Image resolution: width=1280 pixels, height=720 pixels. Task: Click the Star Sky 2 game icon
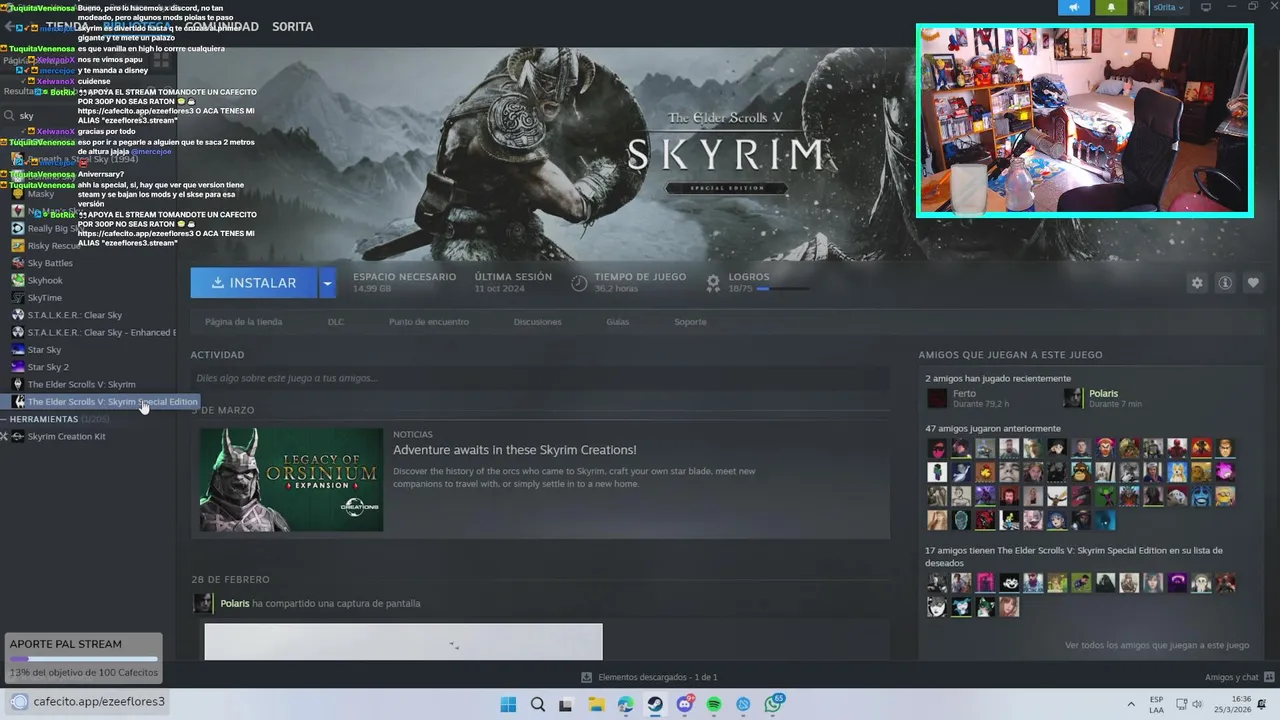tap(18, 367)
